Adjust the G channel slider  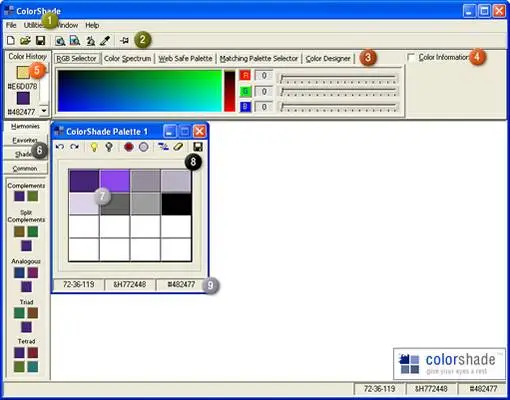338,92
